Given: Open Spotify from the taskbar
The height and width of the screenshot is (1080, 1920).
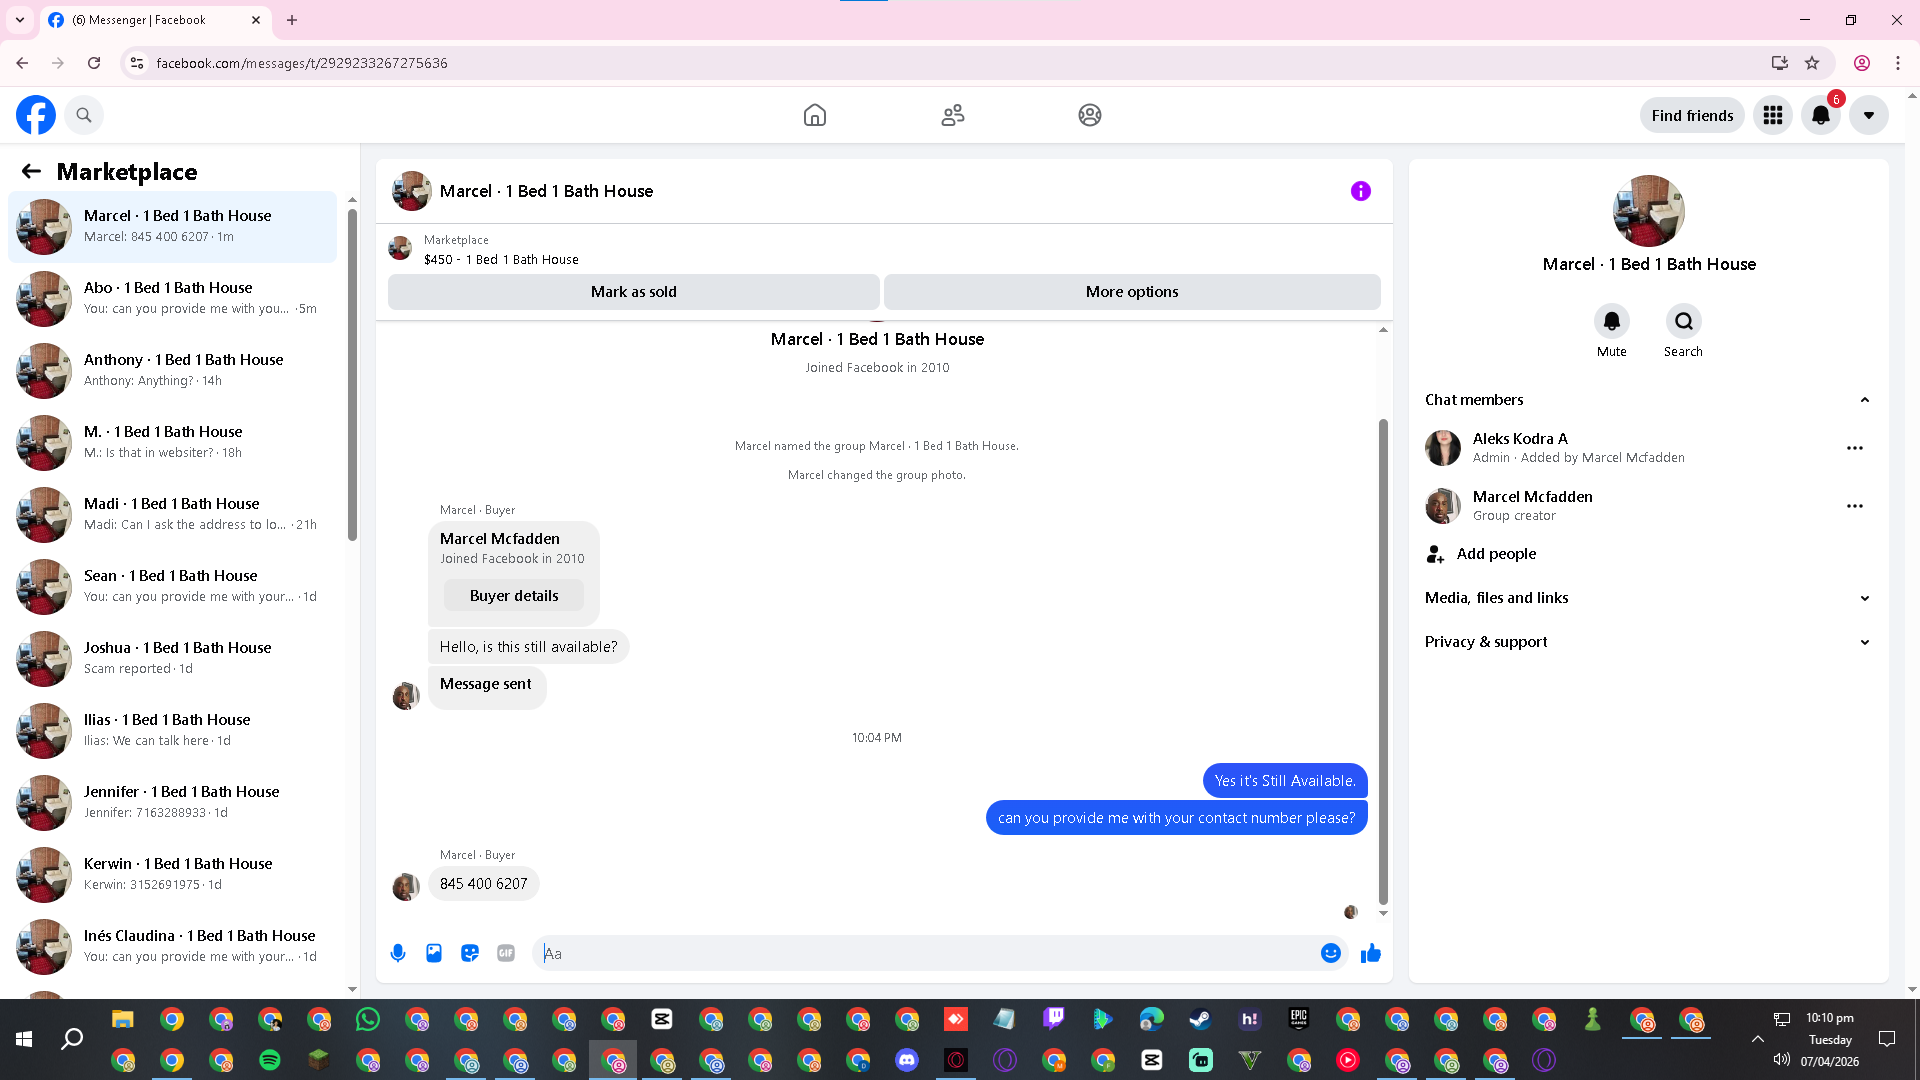Looking at the screenshot, I should click(270, 1060).
